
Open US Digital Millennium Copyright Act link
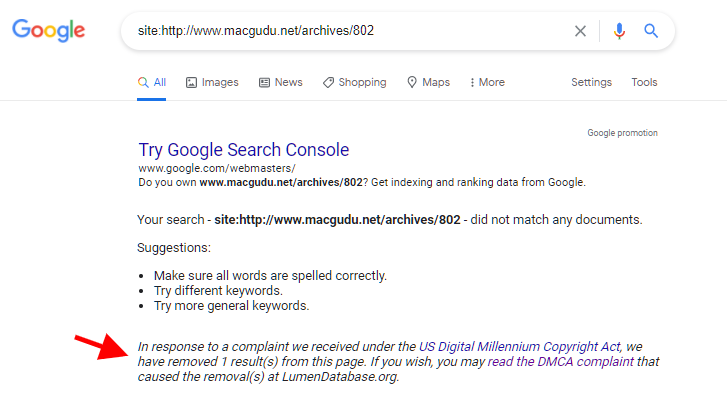tap(519, 346)
